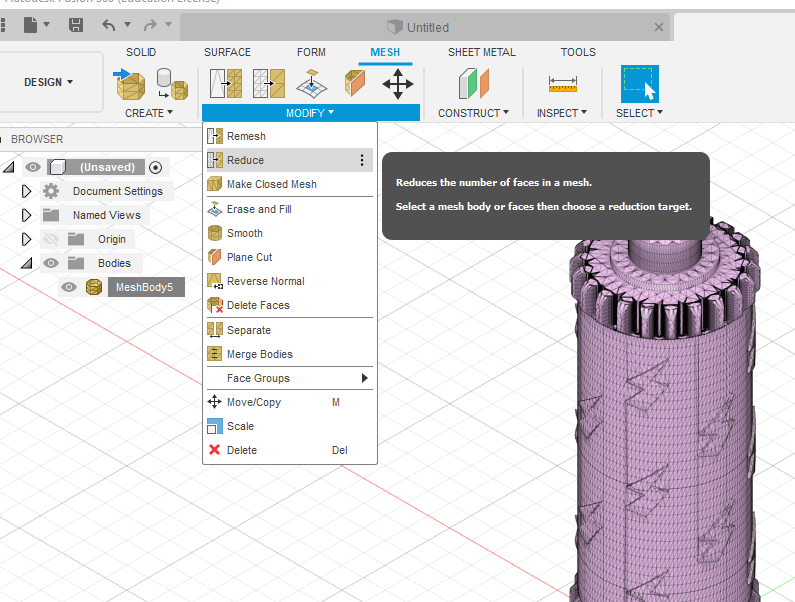
Task: Choose Reverse Normal menu entry
Action: click(x=290, y=281)
